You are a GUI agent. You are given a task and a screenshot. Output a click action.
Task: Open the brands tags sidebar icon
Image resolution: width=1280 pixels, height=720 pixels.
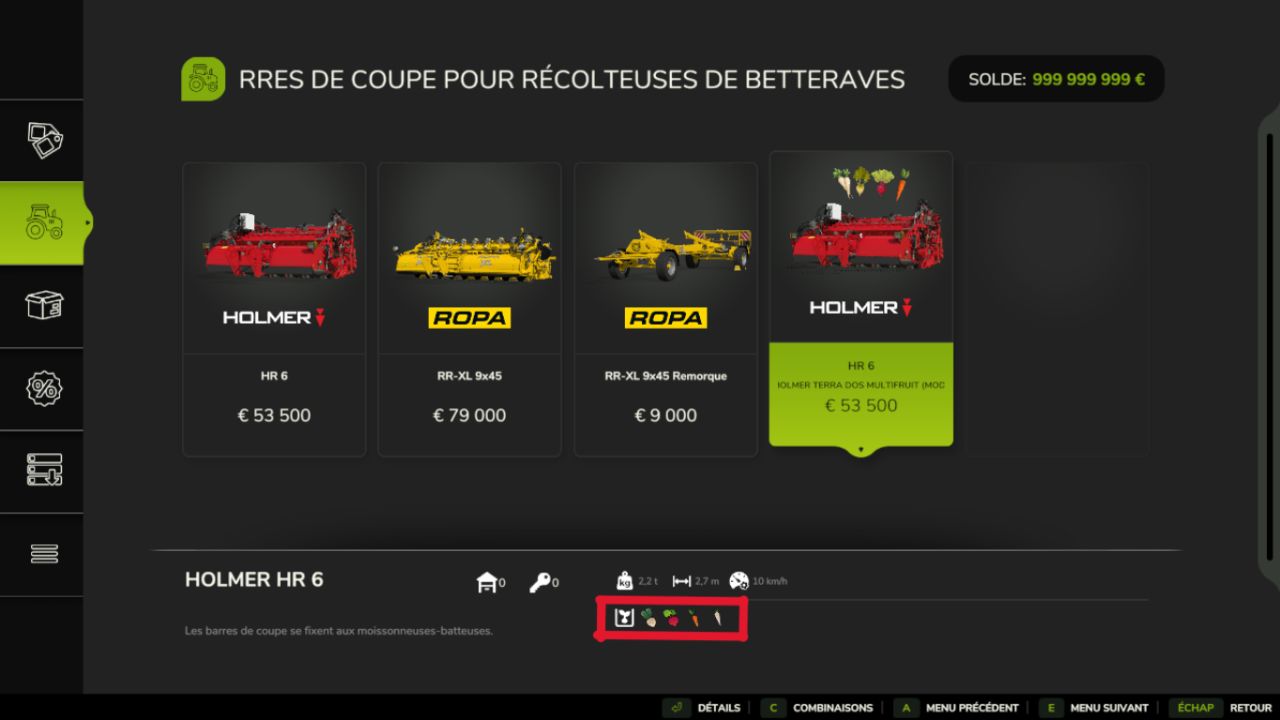[44, 140]
